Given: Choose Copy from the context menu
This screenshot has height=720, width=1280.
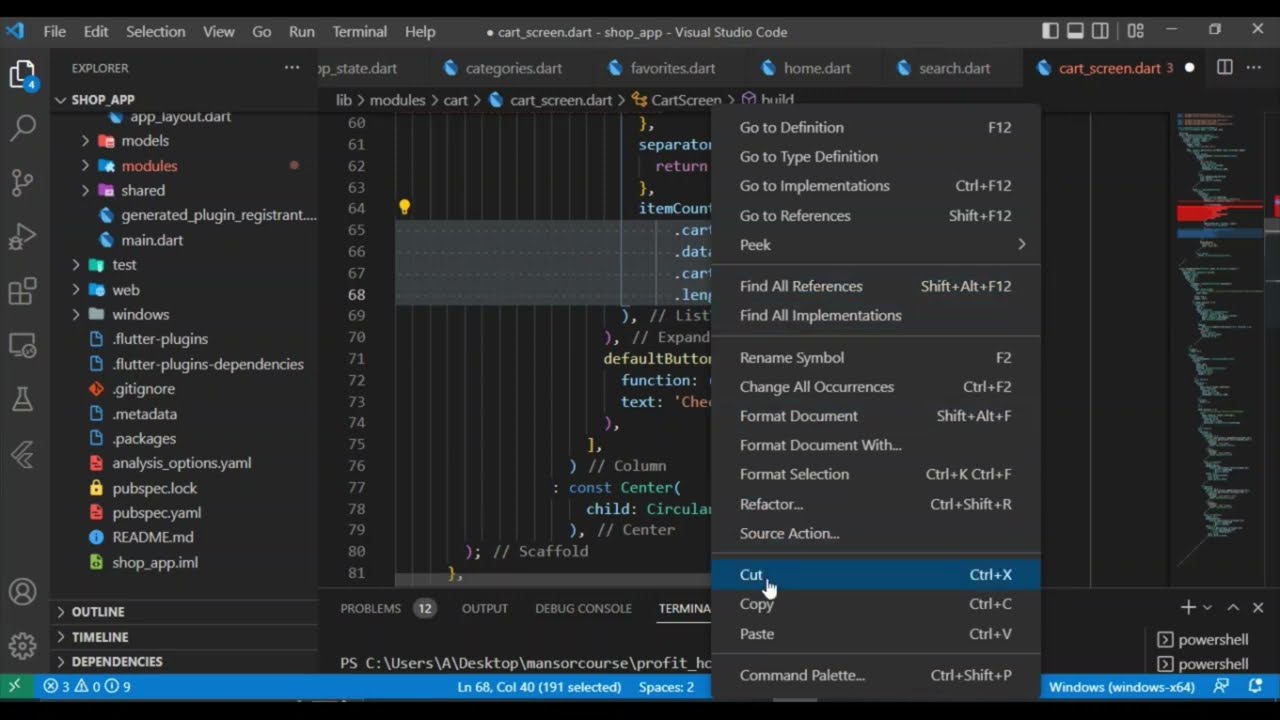Looking at the screenshot, I should (x=876, y=604).
